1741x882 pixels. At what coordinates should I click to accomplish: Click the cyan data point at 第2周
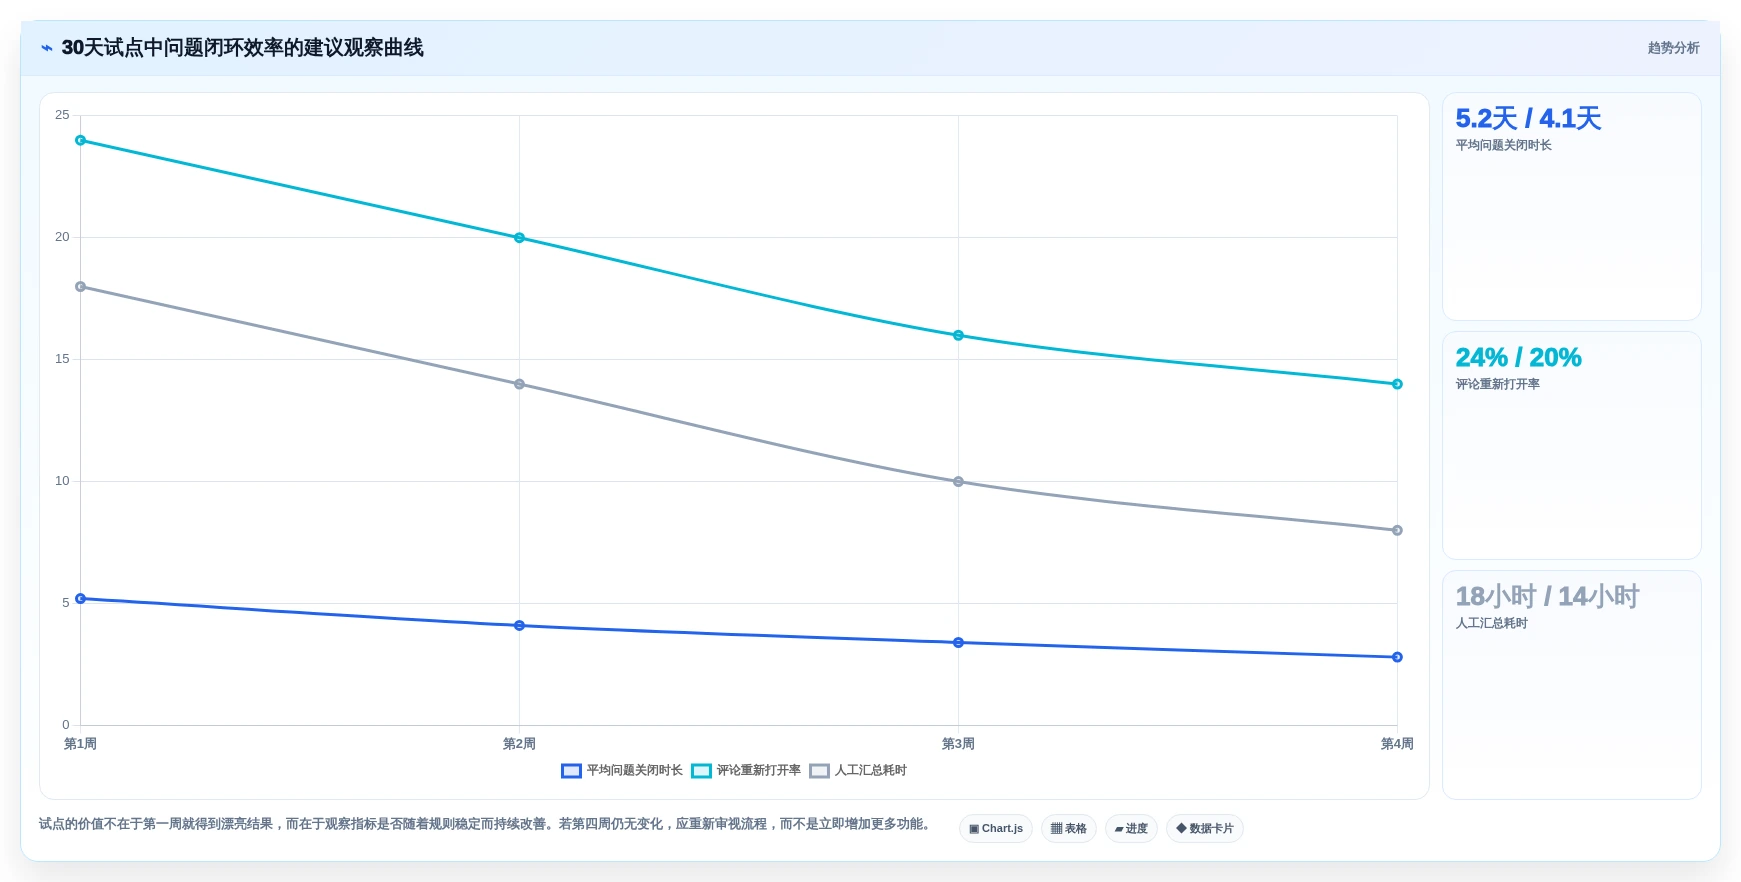point(519,238)
